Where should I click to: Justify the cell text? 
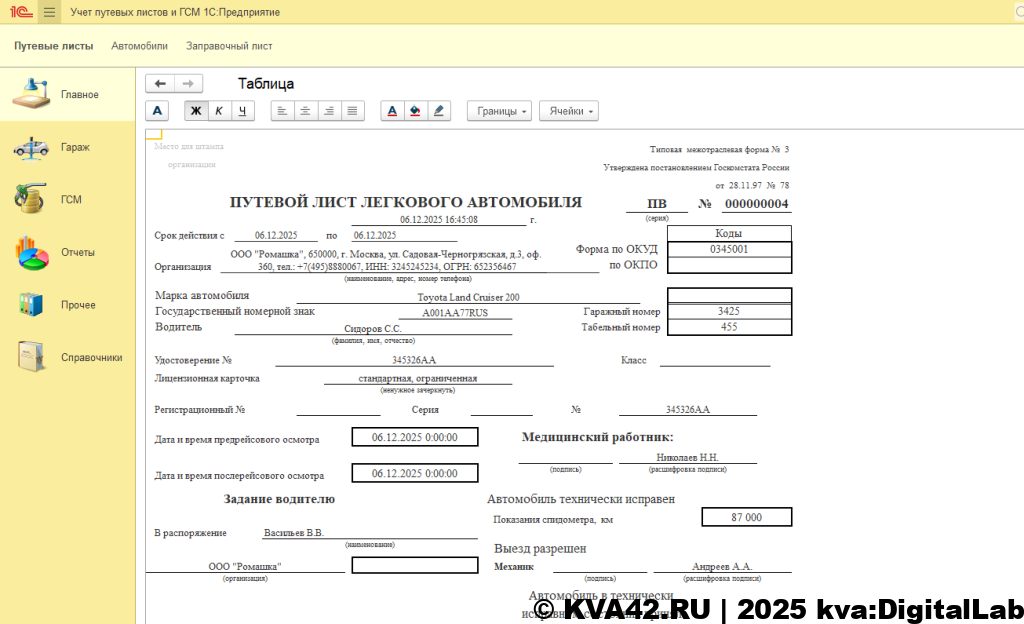(x=352, y=111)
